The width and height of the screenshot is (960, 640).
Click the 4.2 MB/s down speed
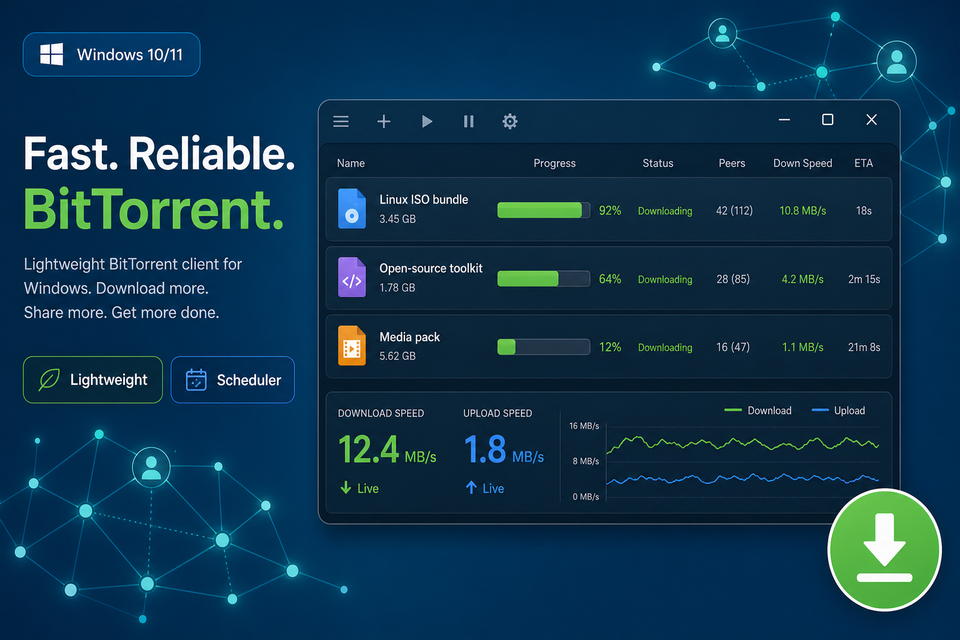803,279
